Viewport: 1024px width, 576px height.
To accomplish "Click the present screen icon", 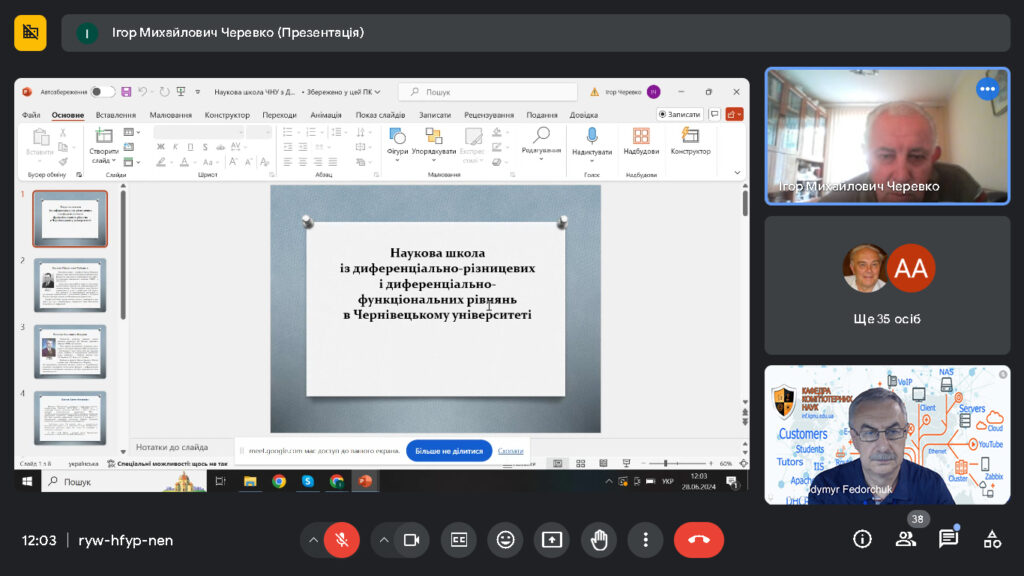I will 552,540.
